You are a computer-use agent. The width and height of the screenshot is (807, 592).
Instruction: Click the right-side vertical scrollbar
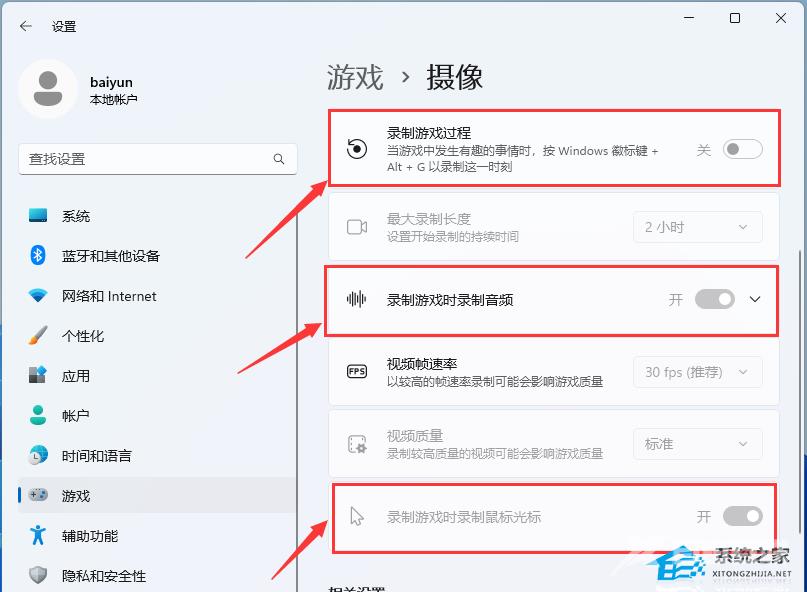tap(799, 391)
